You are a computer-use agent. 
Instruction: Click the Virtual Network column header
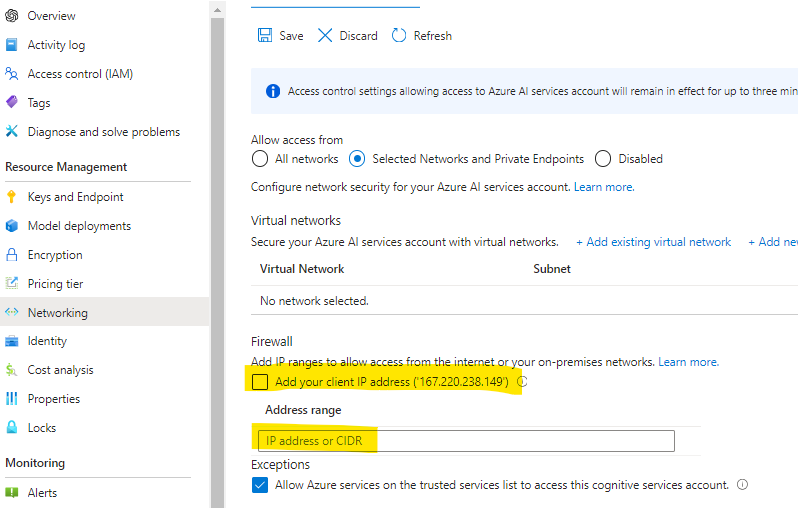click(x=302, y=269)
